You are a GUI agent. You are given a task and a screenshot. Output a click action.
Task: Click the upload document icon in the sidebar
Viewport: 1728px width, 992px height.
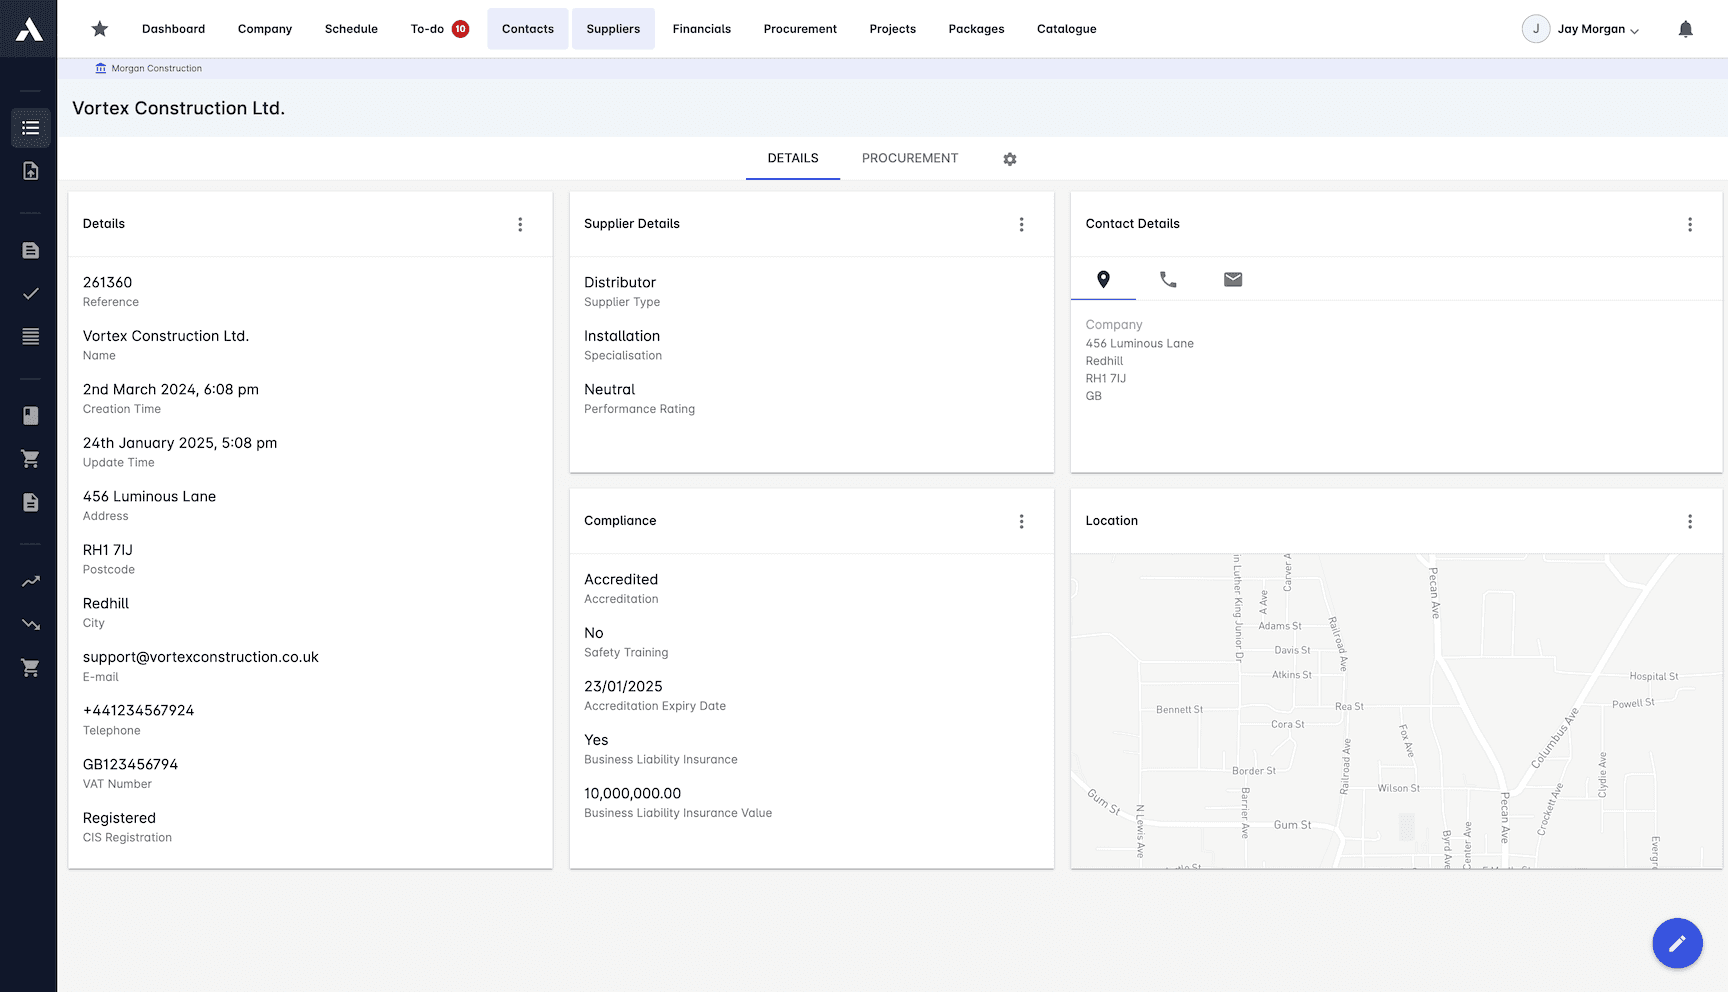(30, 170)
